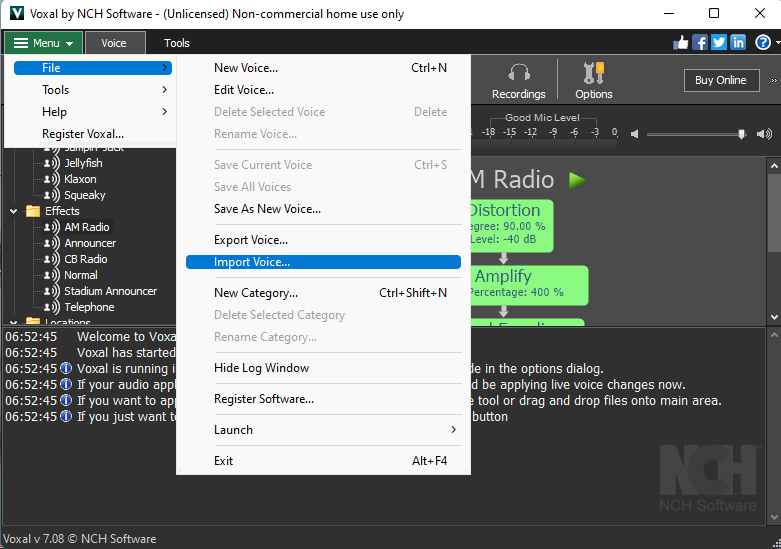Click the 'Voxal v 7.08 © NCH Software' status text

[80, 539]
